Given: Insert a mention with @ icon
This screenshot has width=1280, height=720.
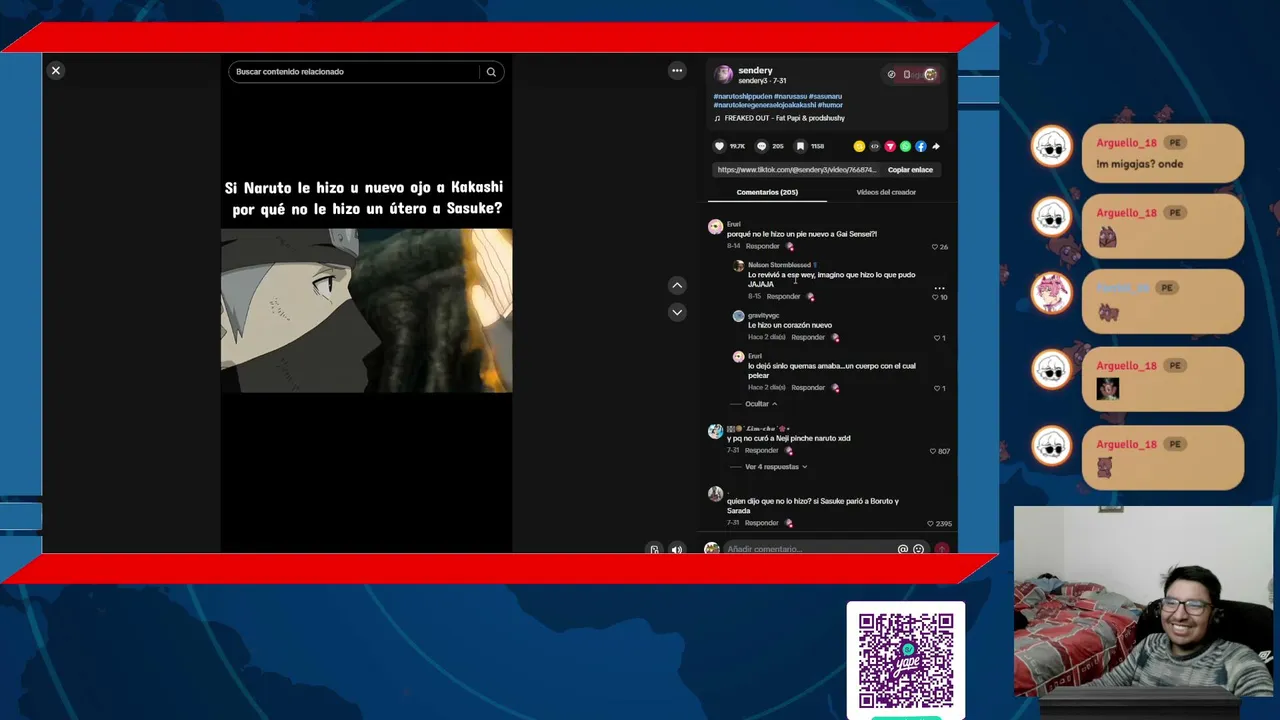Looking at the screenshot, I should pyautogui.click(x=903, y=549).
